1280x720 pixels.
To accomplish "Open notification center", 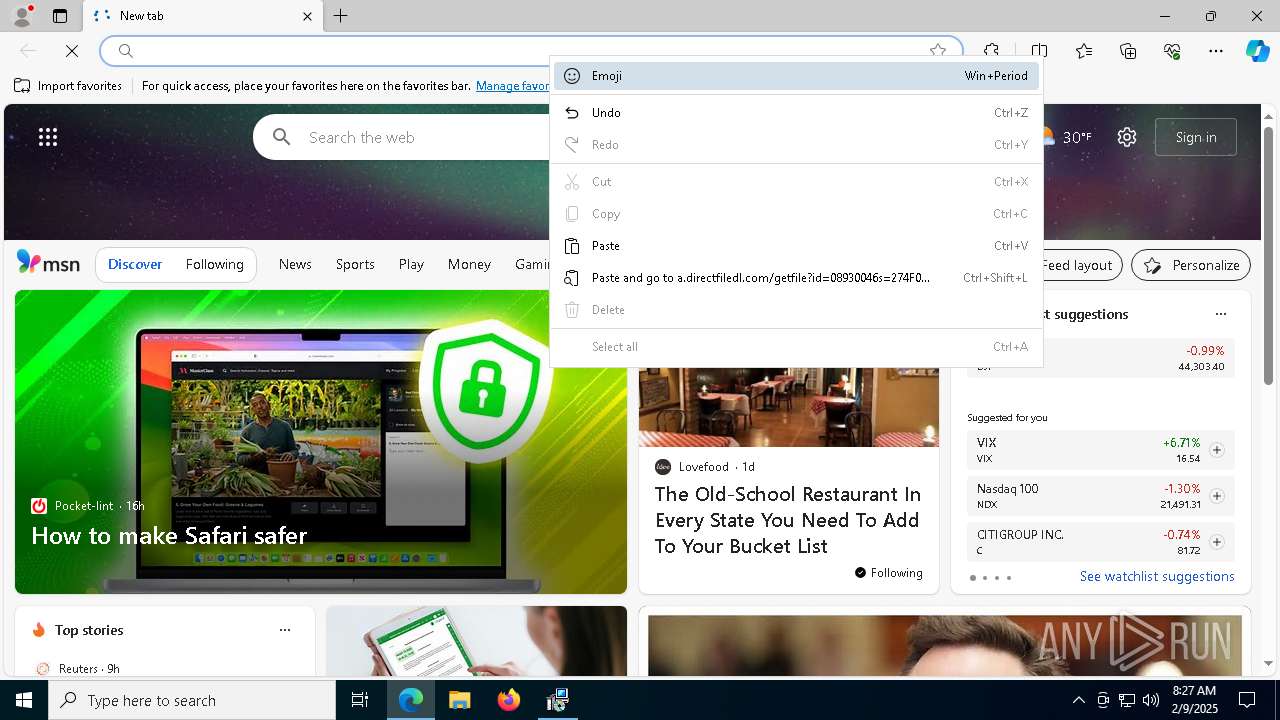I will [1247, 700].
